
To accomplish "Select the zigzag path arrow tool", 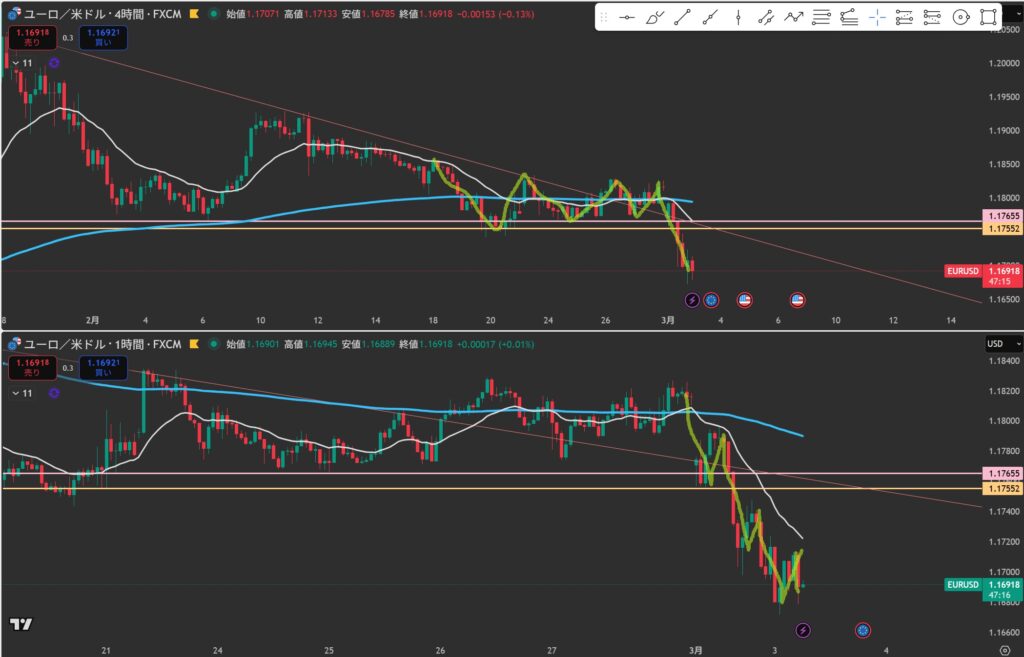I will [794, 17].
